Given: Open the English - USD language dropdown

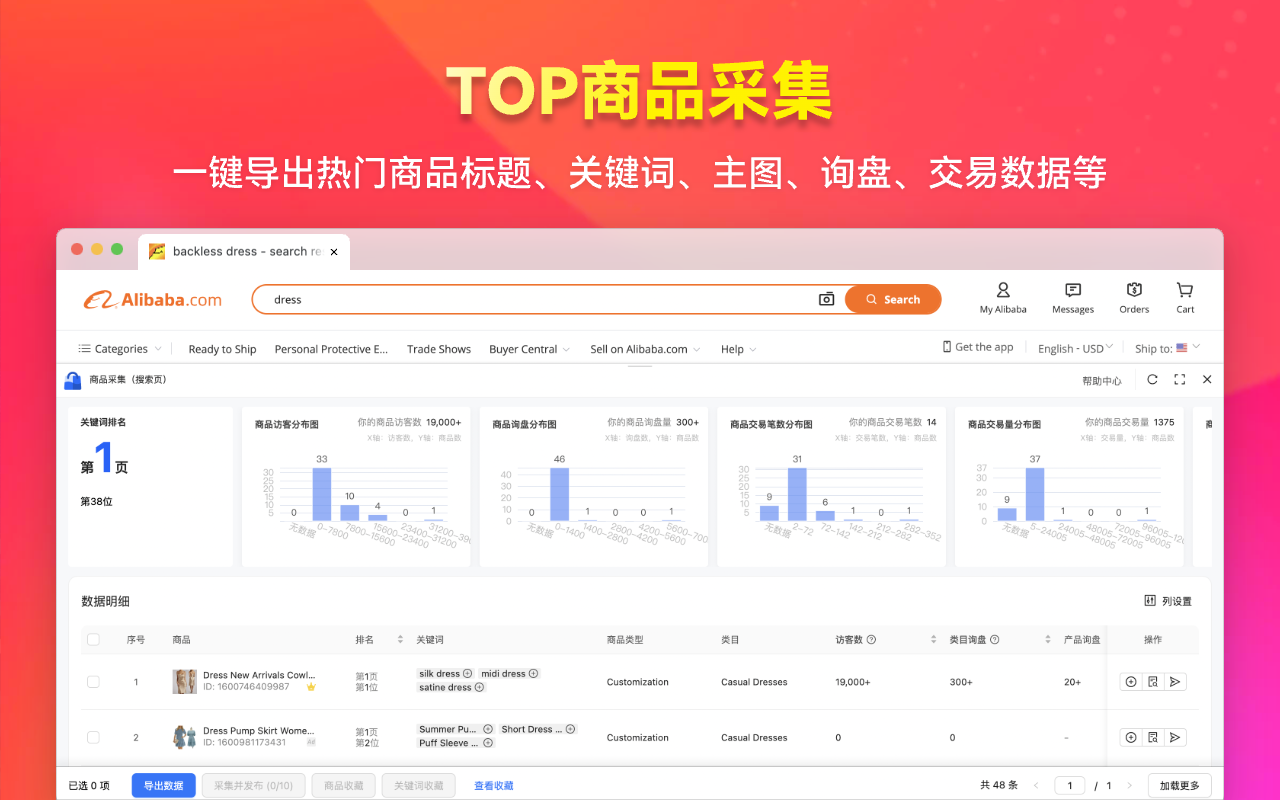Looking at the screenshot, I should (1074, 348).
